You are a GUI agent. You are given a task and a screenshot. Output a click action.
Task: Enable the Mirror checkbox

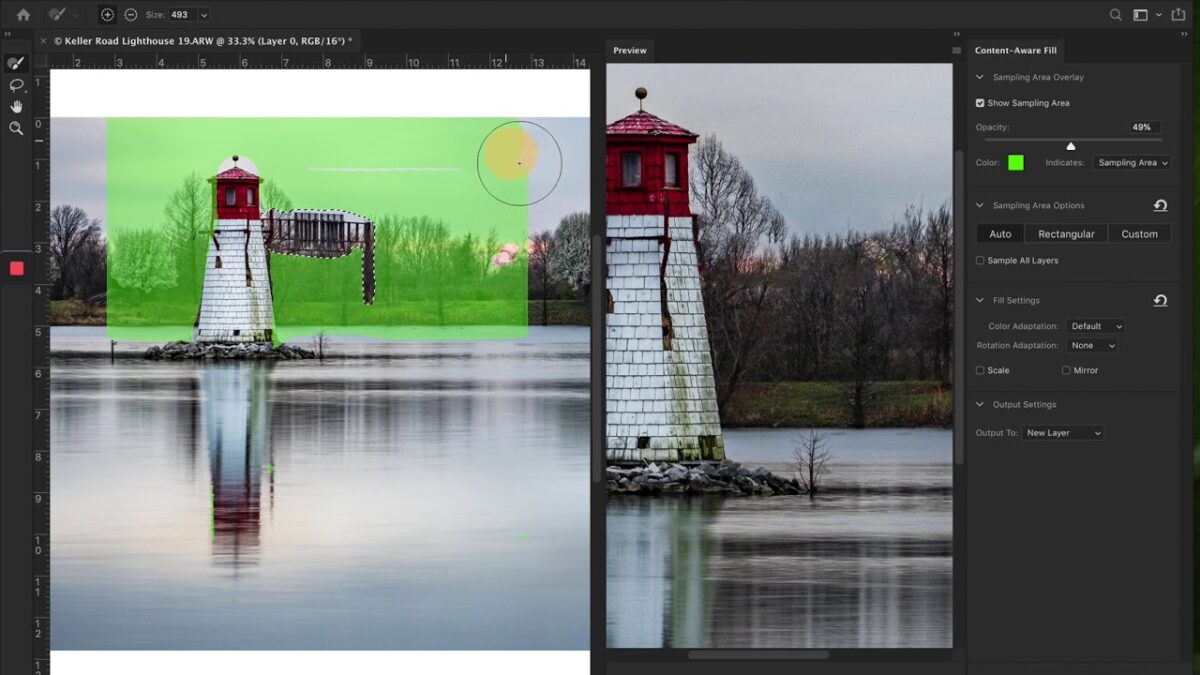tap(1066, 370)
